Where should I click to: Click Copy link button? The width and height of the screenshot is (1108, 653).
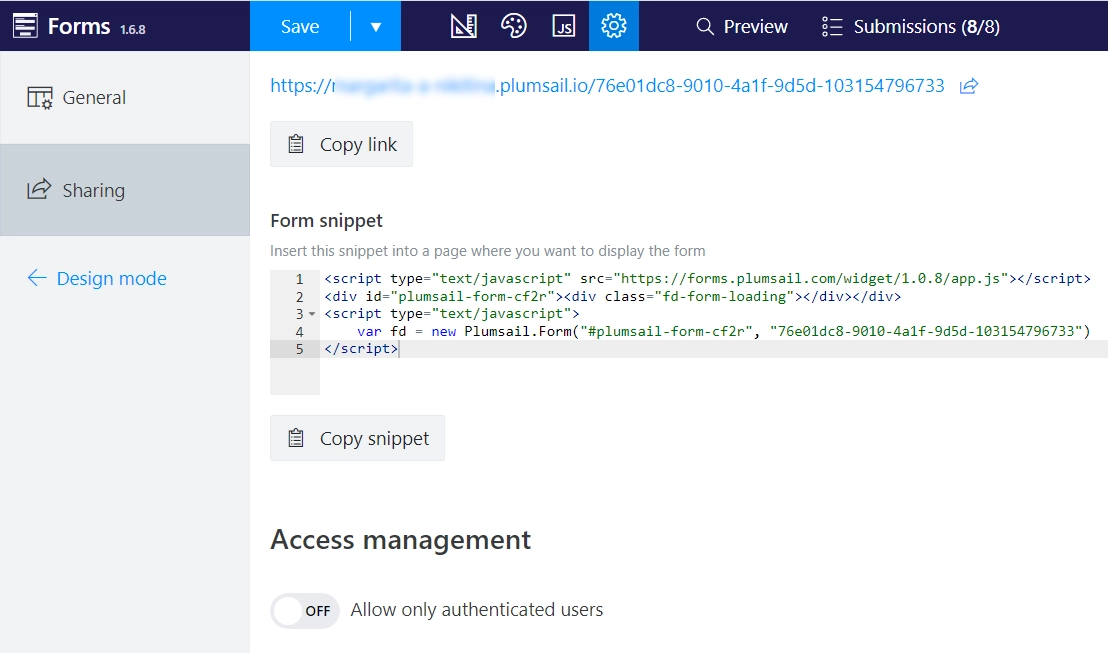pos(341,144)
